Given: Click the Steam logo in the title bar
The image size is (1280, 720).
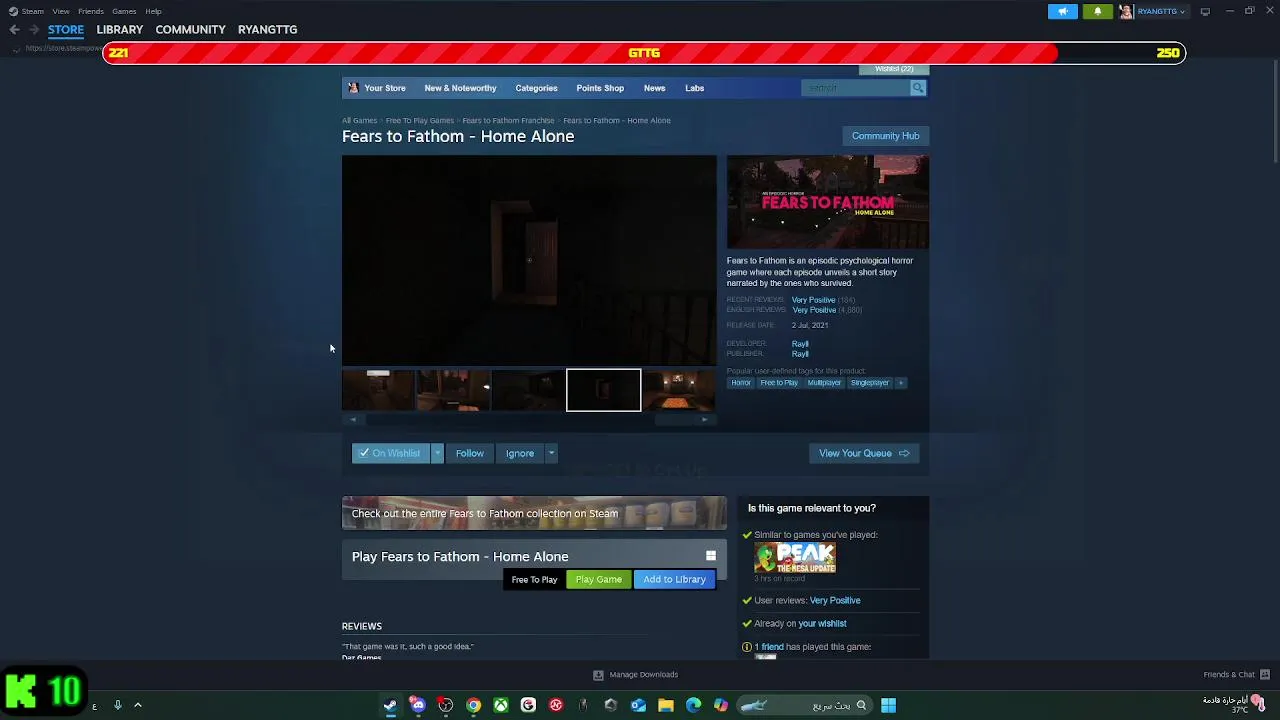Looking at the screenshot, I should pos(13,11).
